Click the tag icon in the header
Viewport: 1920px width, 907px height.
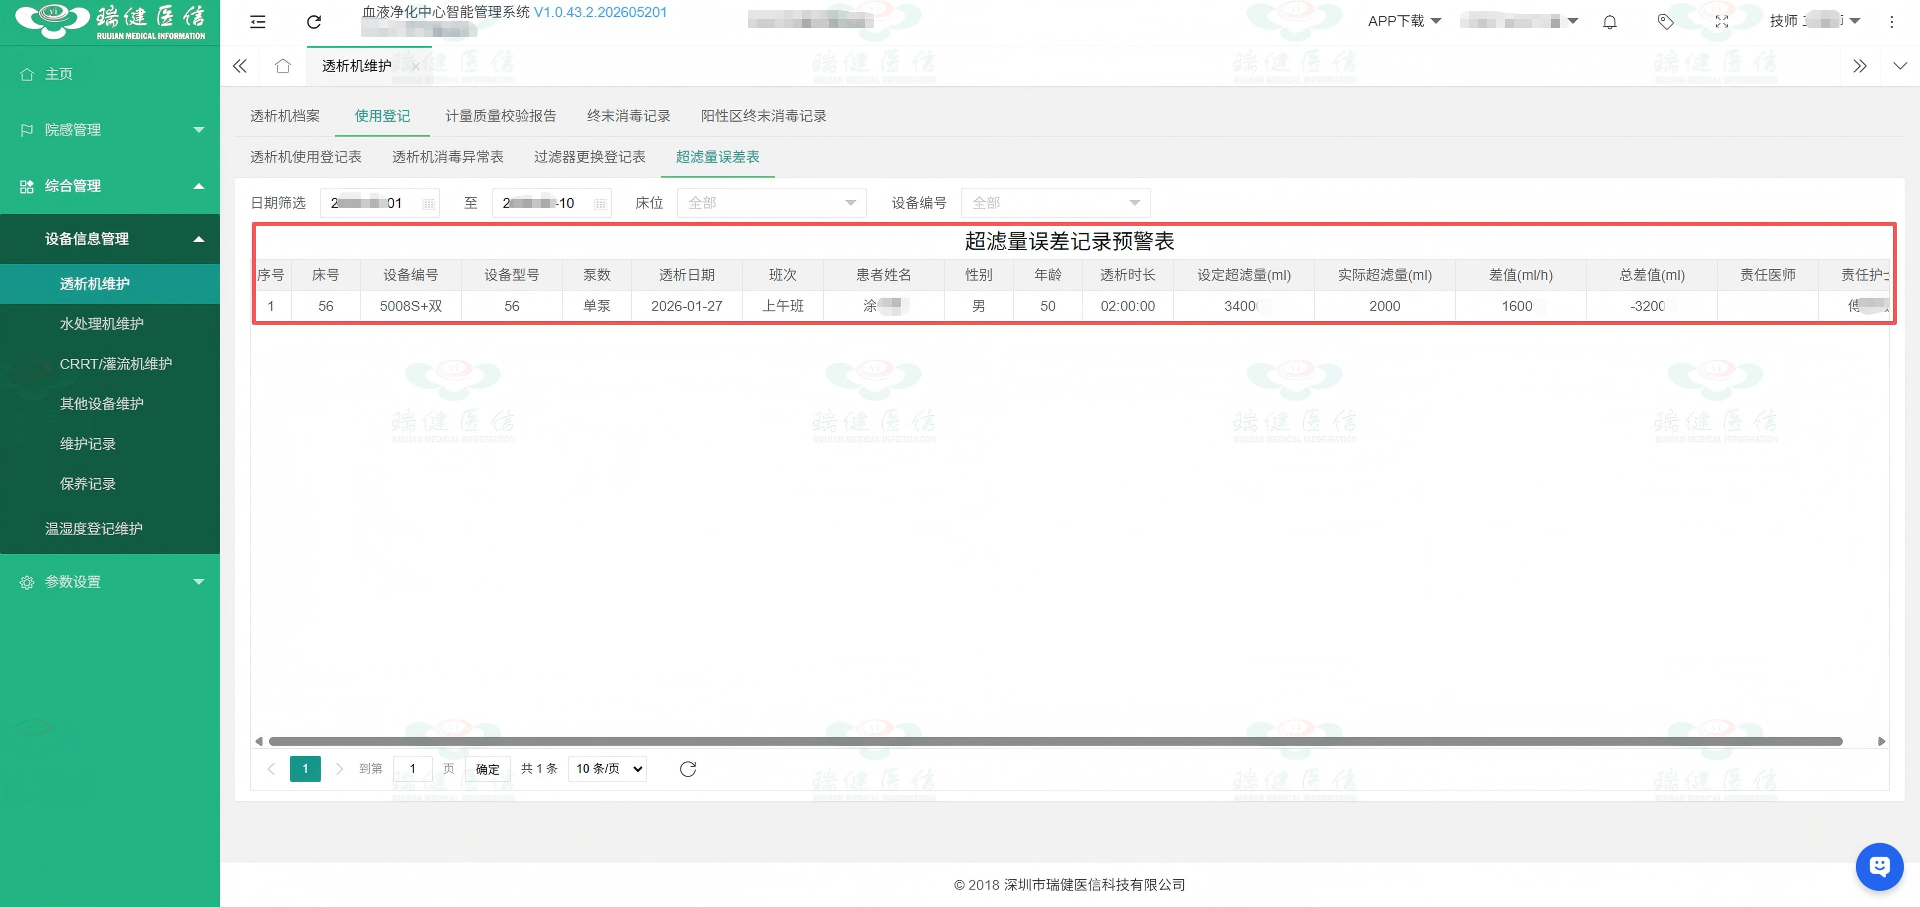pyautogui.click(x=1665, y=22)
